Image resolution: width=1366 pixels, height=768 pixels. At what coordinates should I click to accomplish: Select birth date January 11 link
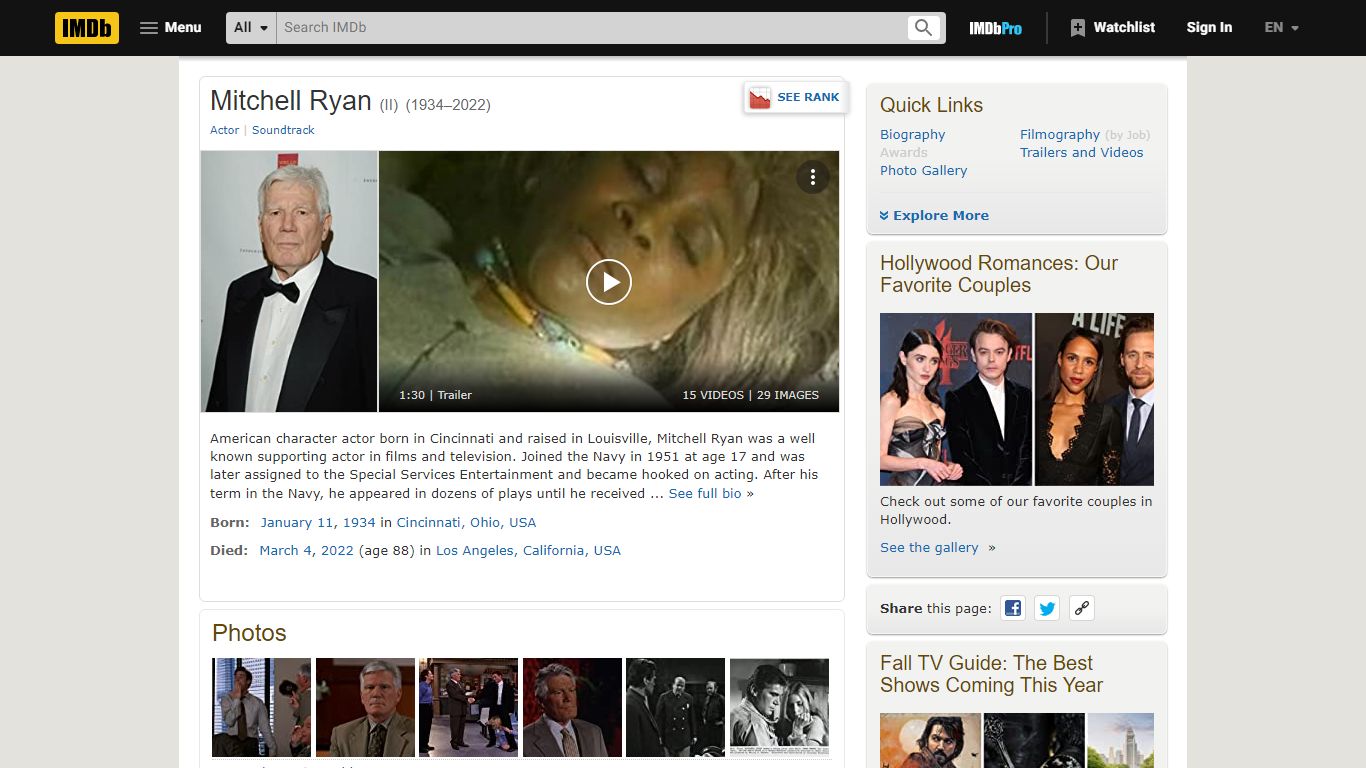pos(298,522)
